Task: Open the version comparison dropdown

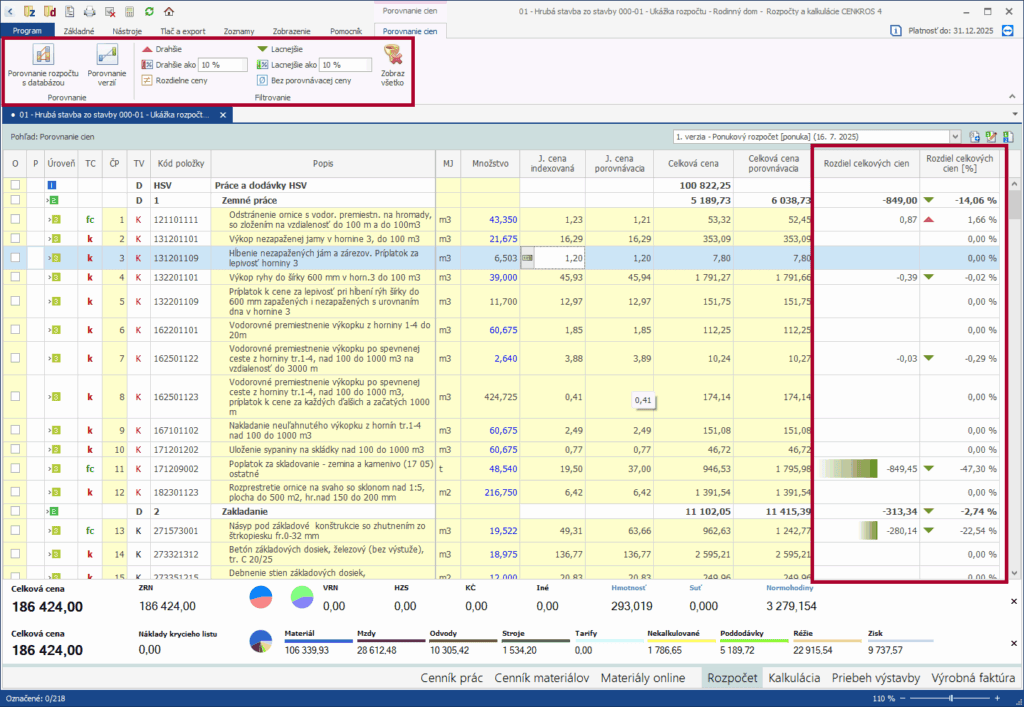Action: [957, 136]
